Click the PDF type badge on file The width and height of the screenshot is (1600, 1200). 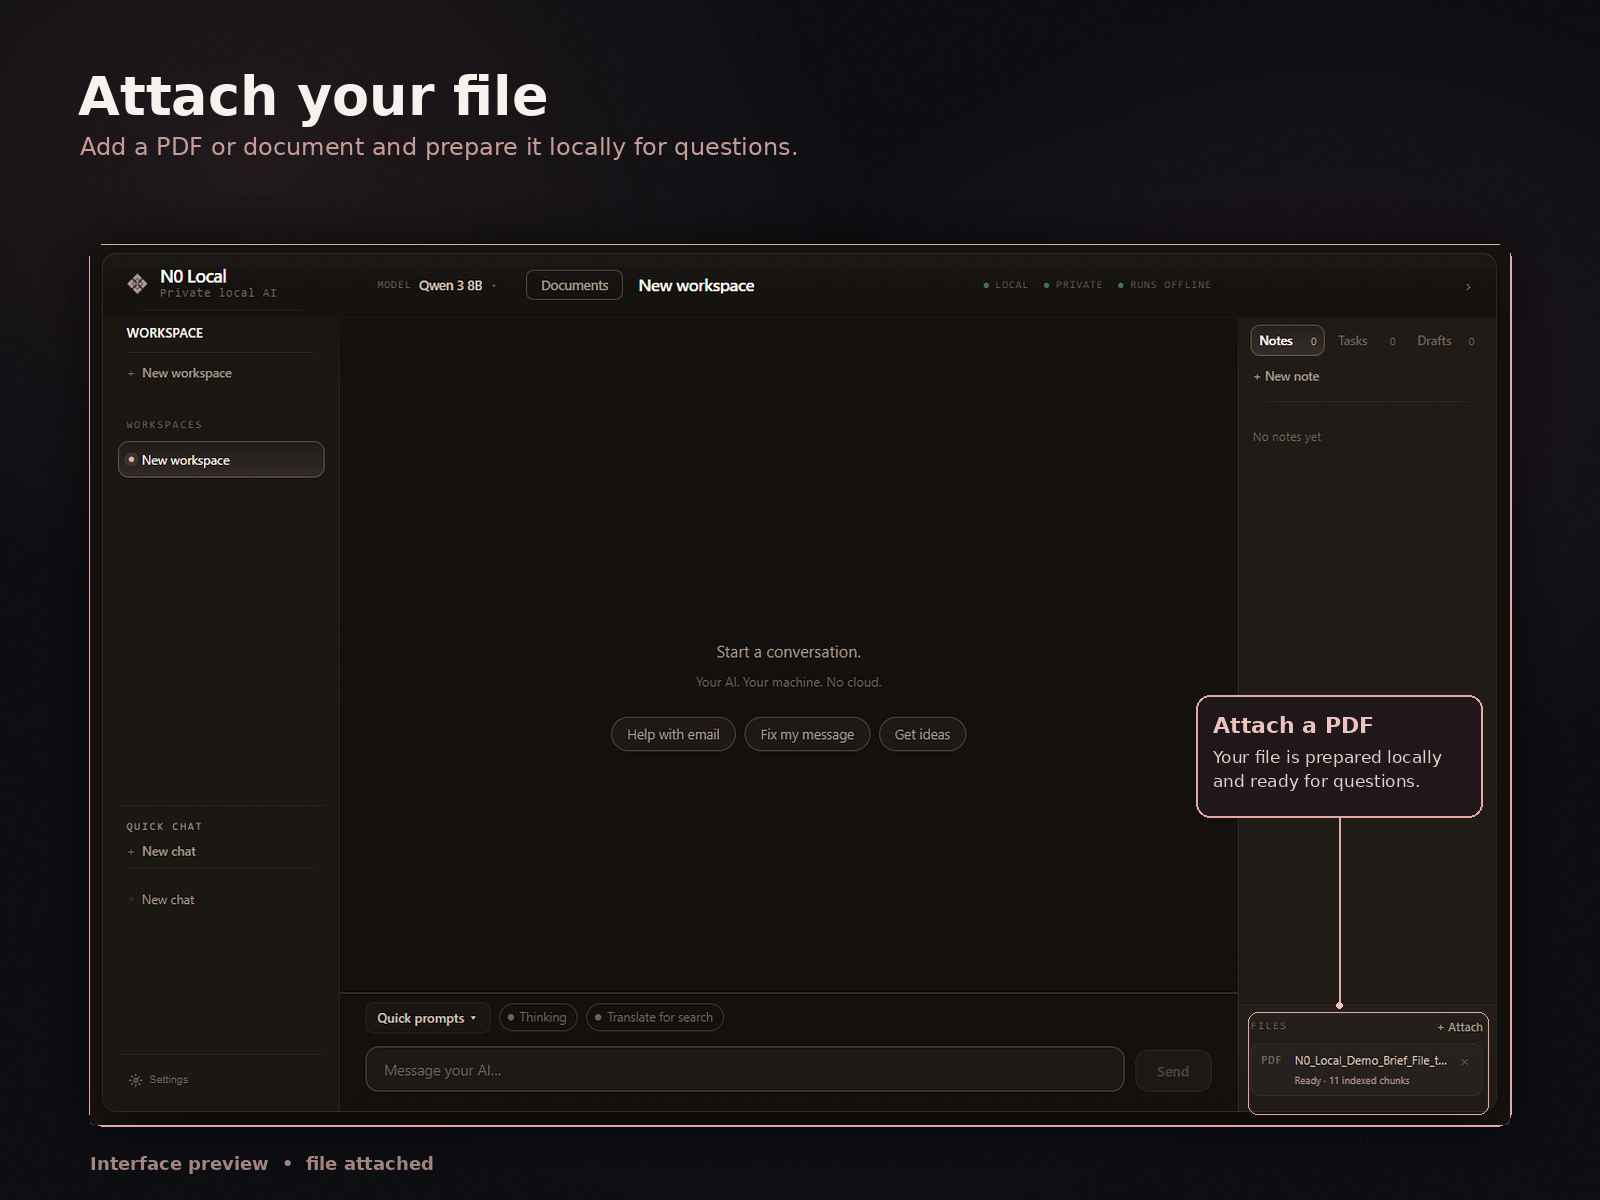coord(1271,1060)
